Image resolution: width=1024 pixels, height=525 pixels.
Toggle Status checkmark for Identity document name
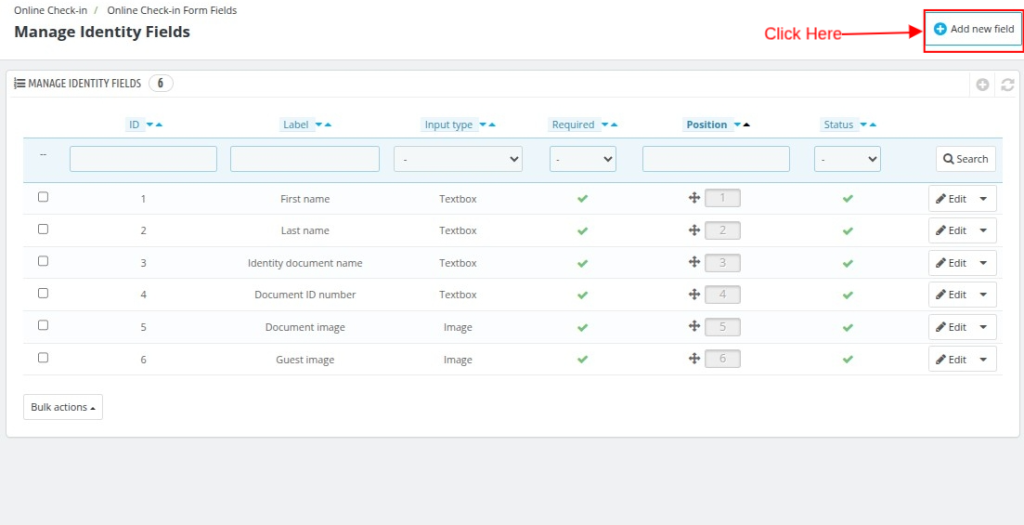pos(847,262)
